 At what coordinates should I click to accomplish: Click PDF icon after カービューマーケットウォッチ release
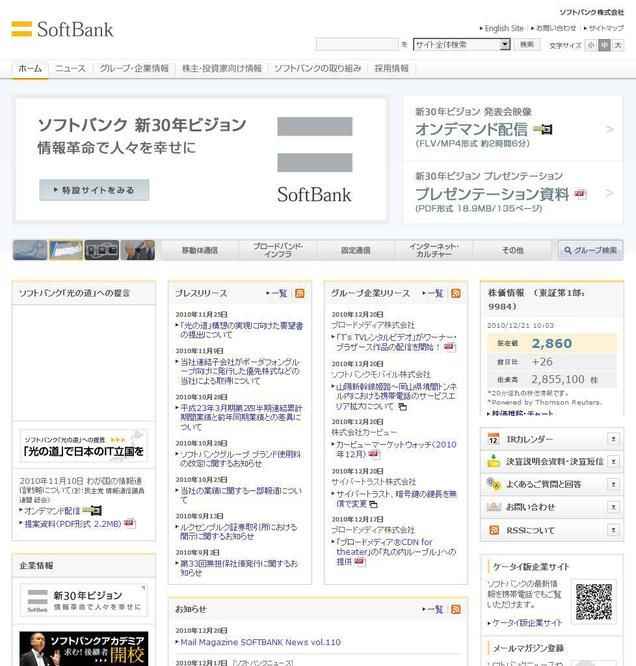coord(374,454)
